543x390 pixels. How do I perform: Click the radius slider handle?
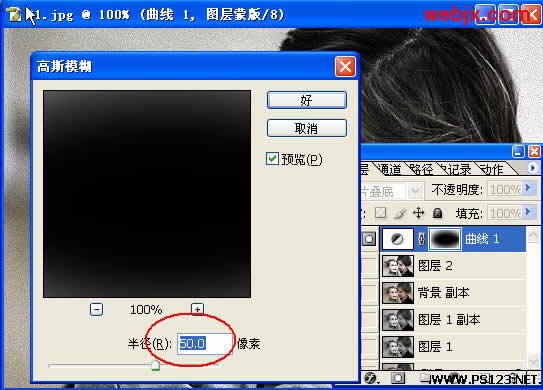(155, 365)
